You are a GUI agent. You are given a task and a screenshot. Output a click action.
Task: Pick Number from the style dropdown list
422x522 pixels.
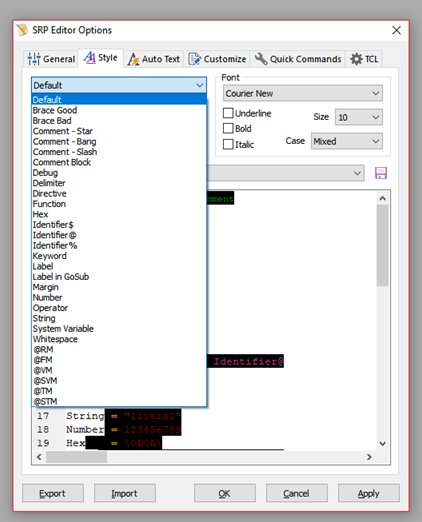click(119, 297)
